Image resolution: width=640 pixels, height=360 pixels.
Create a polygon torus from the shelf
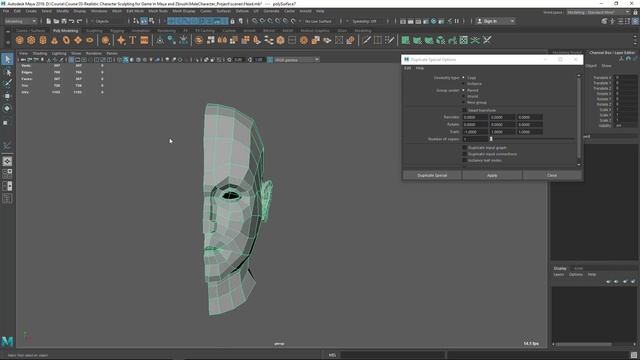pyautogui.click(x=66, y=40)
